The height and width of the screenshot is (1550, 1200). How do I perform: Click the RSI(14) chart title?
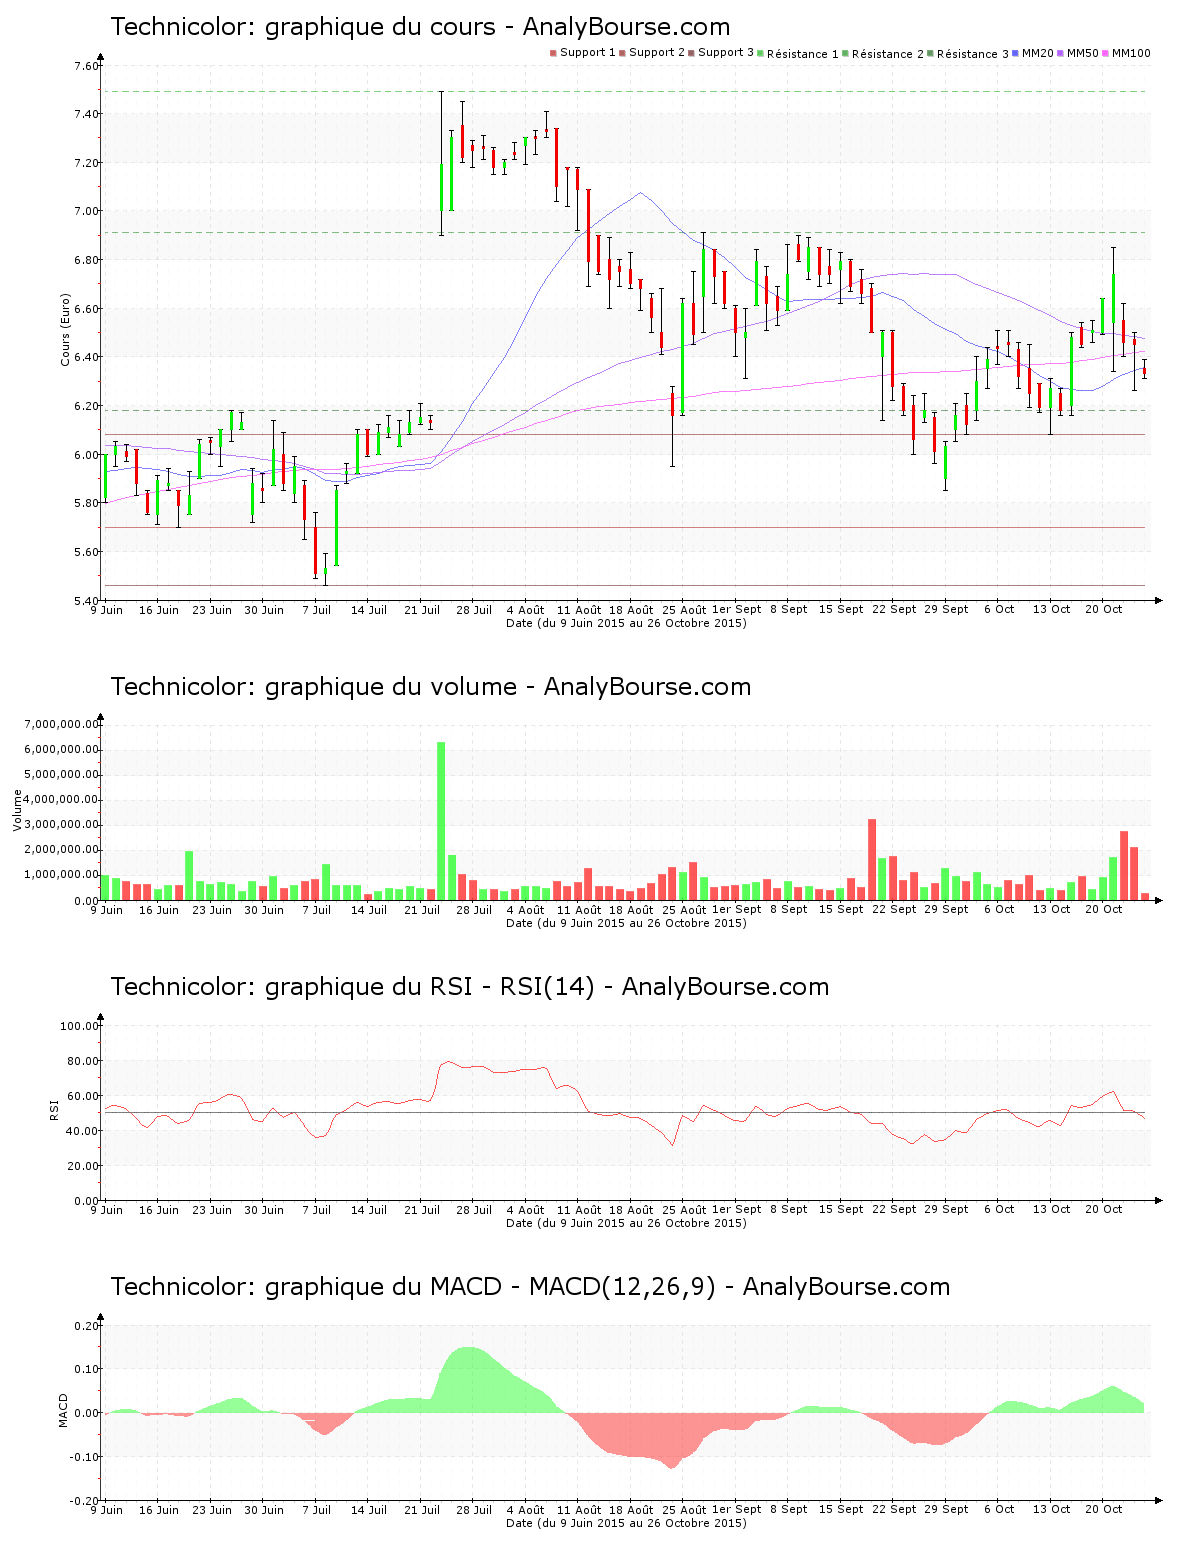pyautogui.click(x=470, y=987)
